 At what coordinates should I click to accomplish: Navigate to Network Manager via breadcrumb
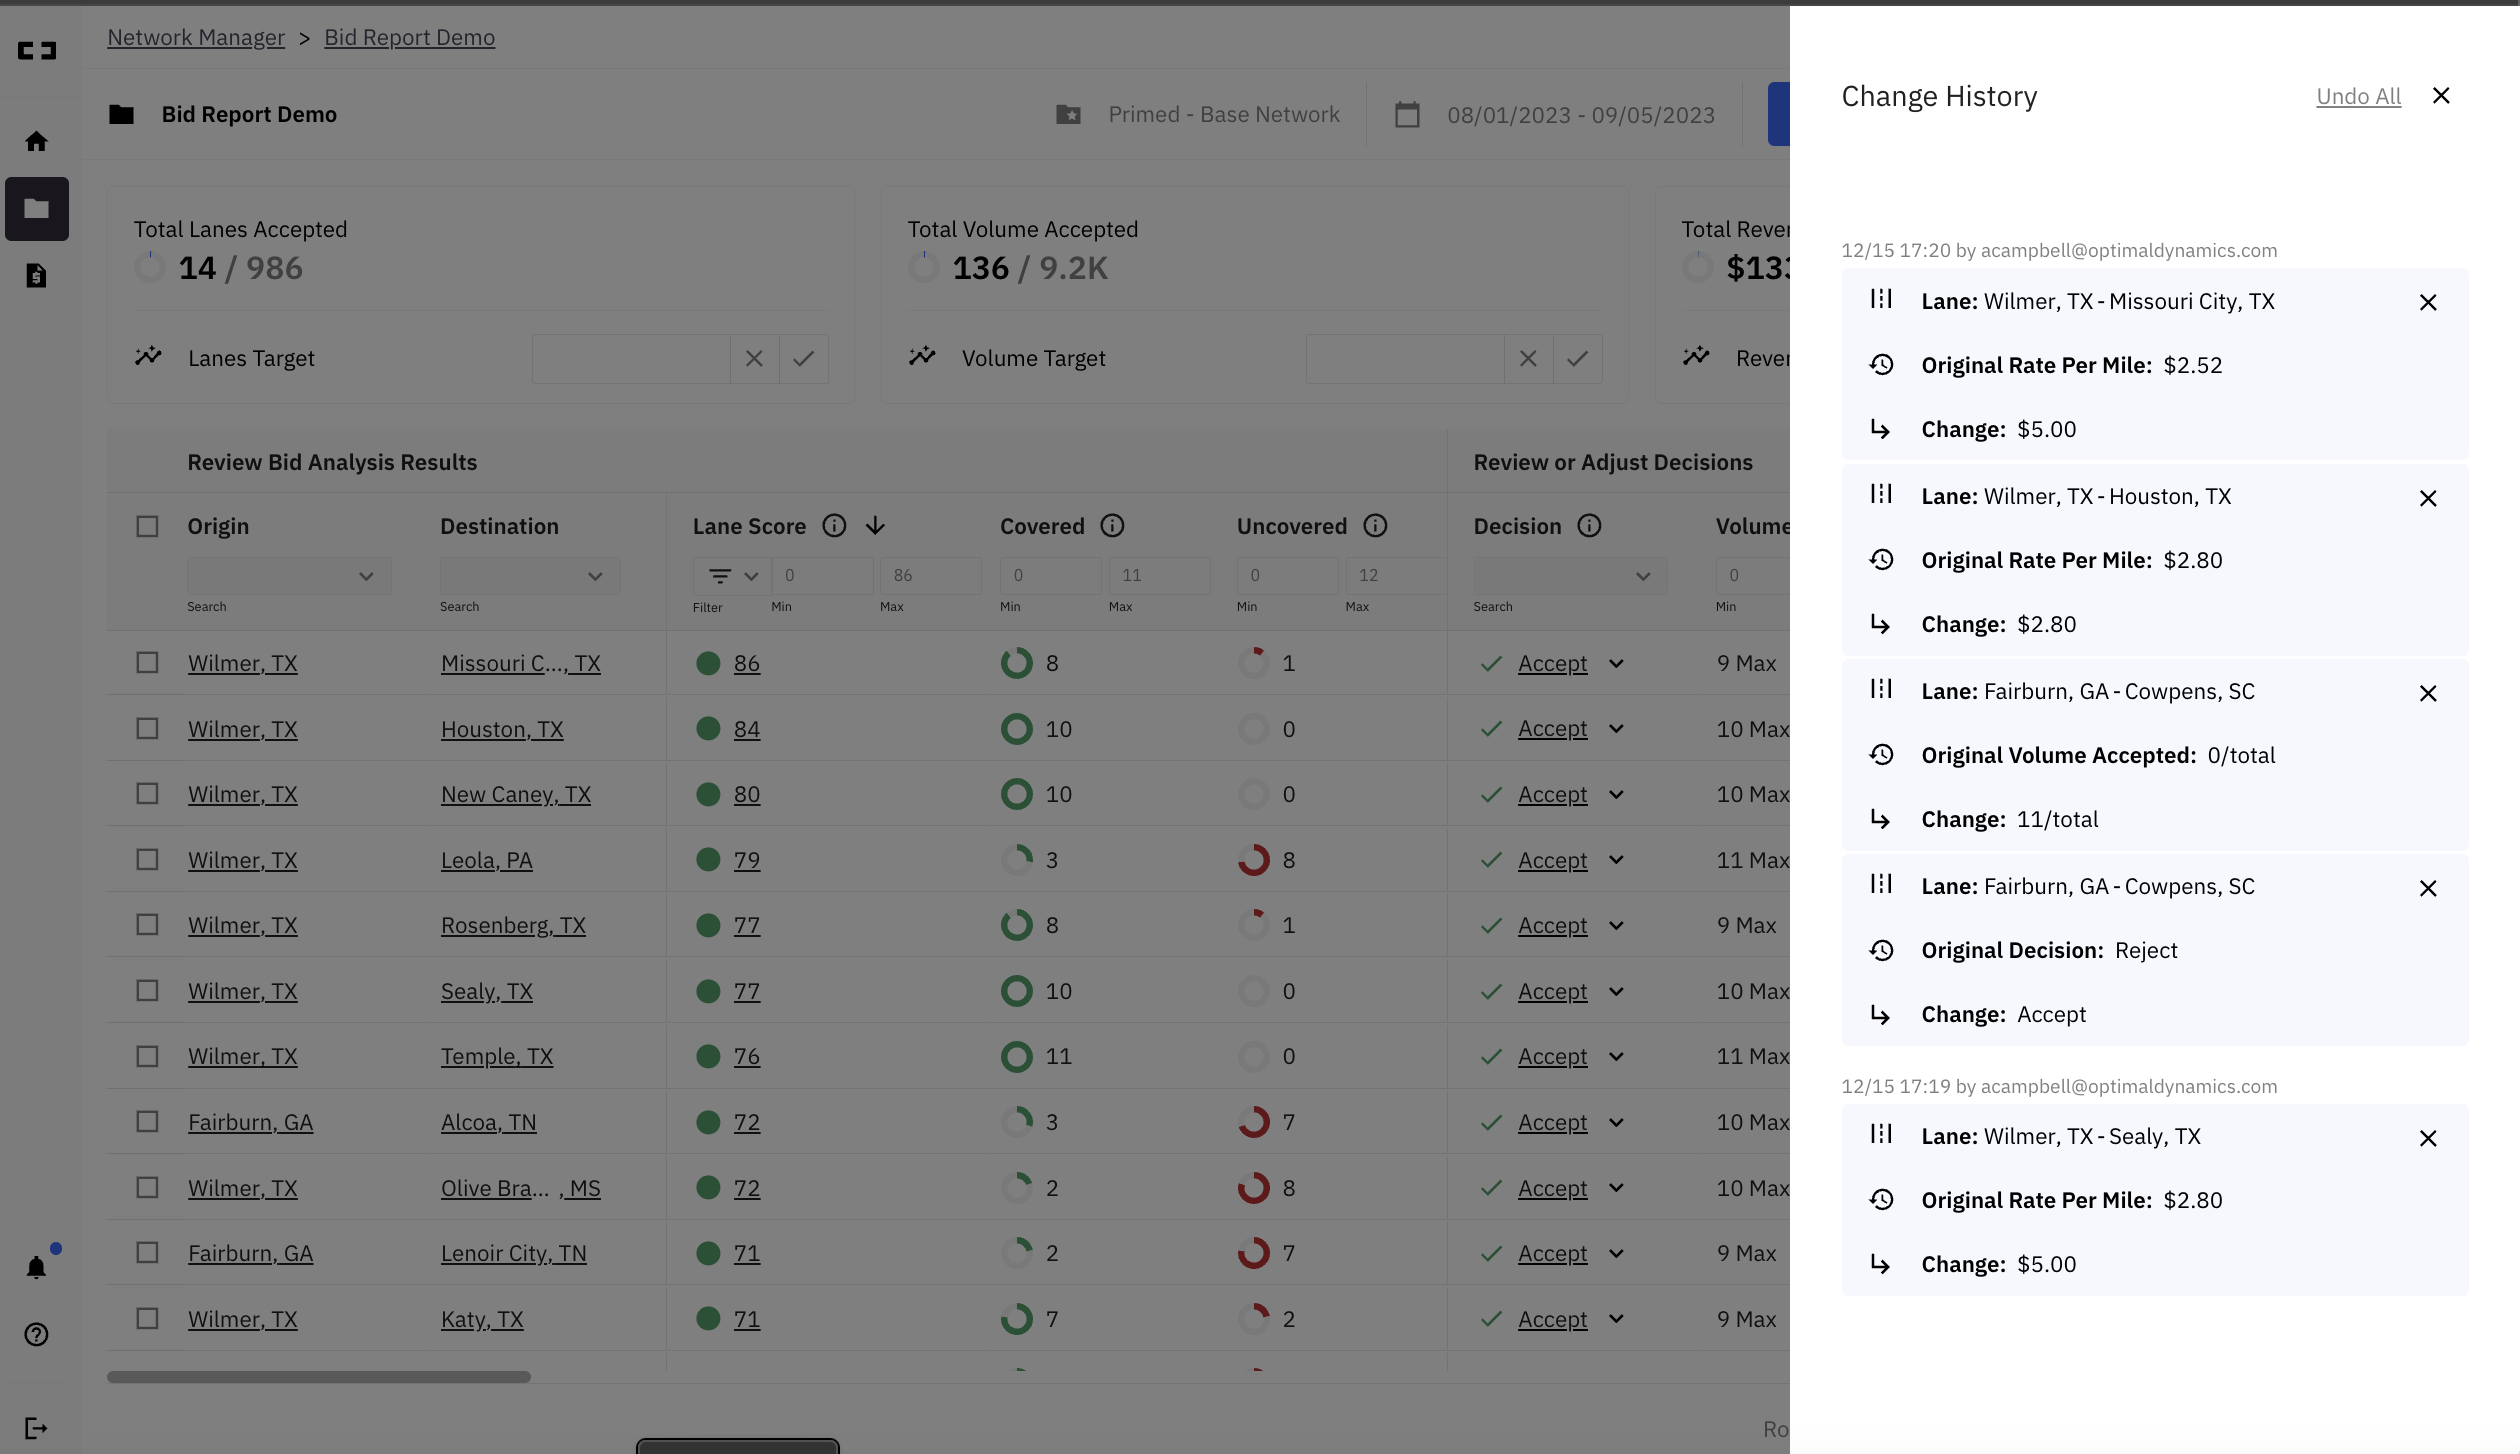[x=196, y=37]
